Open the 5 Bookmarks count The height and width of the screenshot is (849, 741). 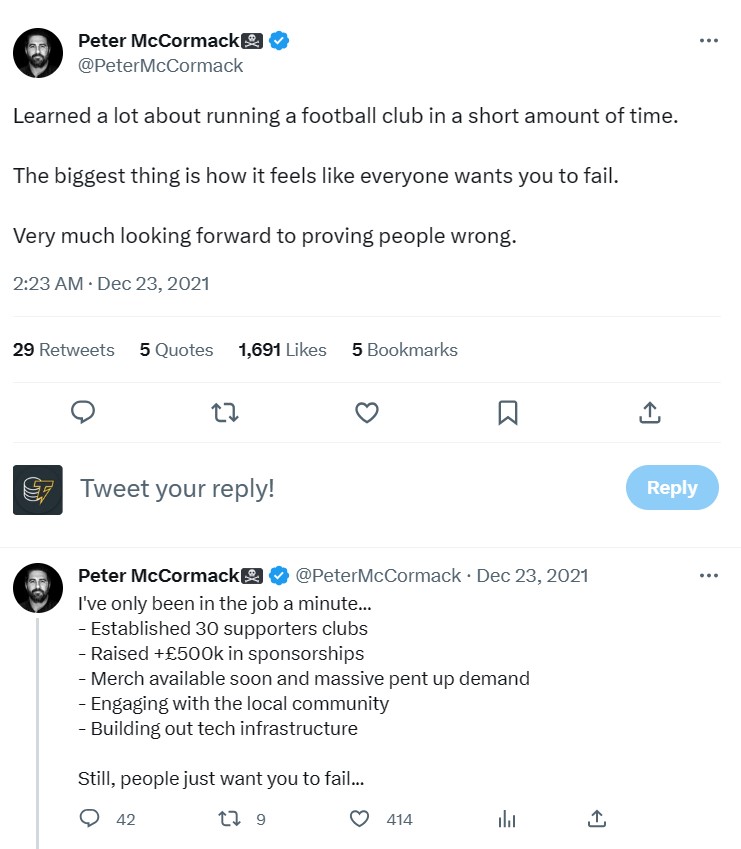404,350
